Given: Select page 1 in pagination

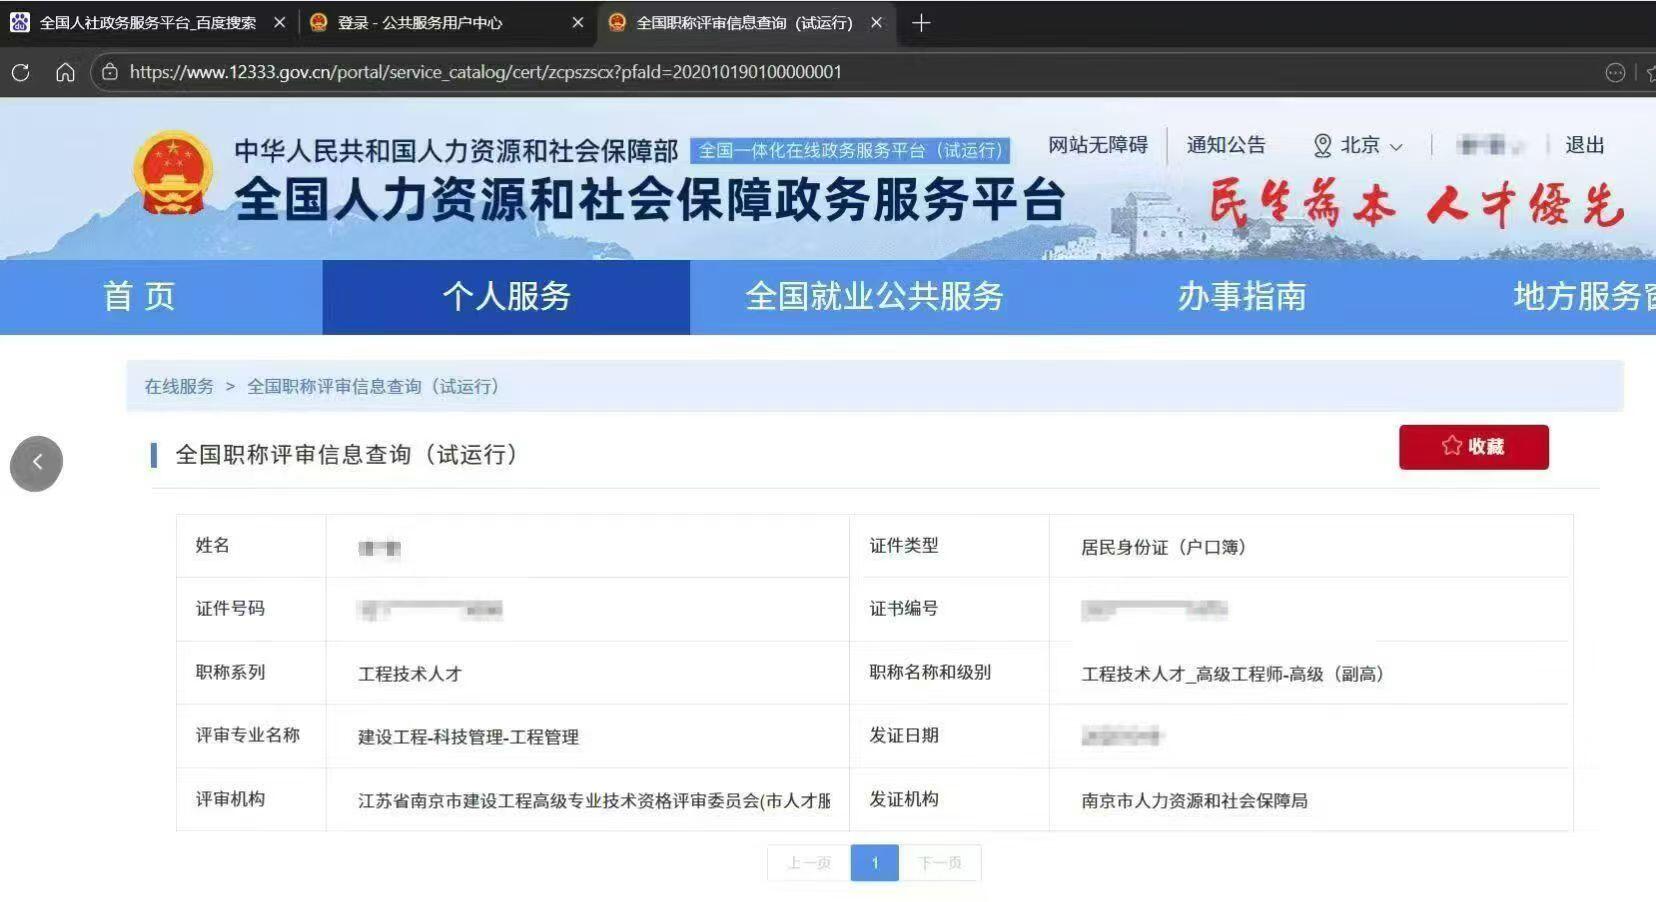Looking at the screenshot, I should click(x=875, y=863).
